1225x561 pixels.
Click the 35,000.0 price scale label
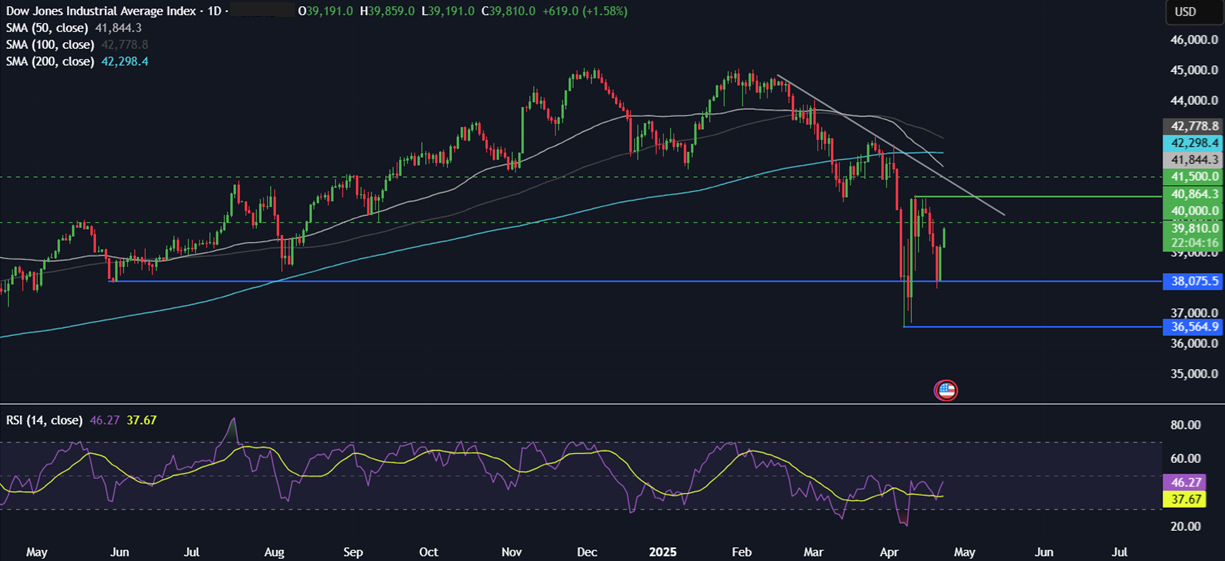(x=1193, y=375)
